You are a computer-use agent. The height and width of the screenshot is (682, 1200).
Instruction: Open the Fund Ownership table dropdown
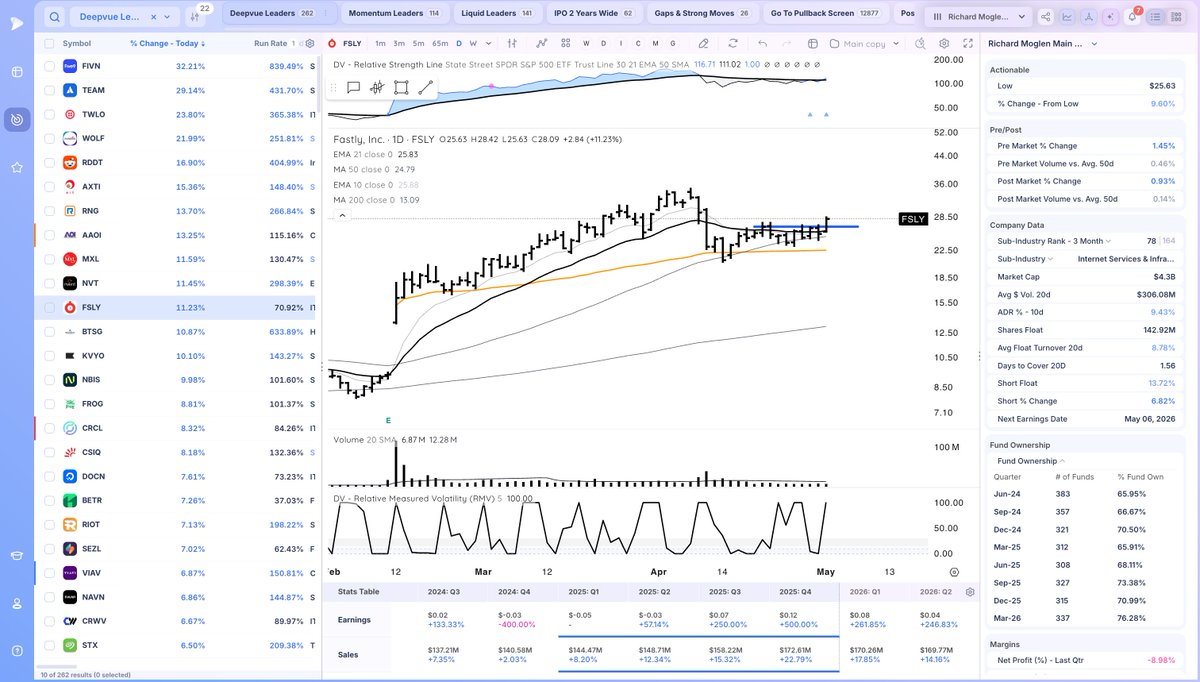1031,461
